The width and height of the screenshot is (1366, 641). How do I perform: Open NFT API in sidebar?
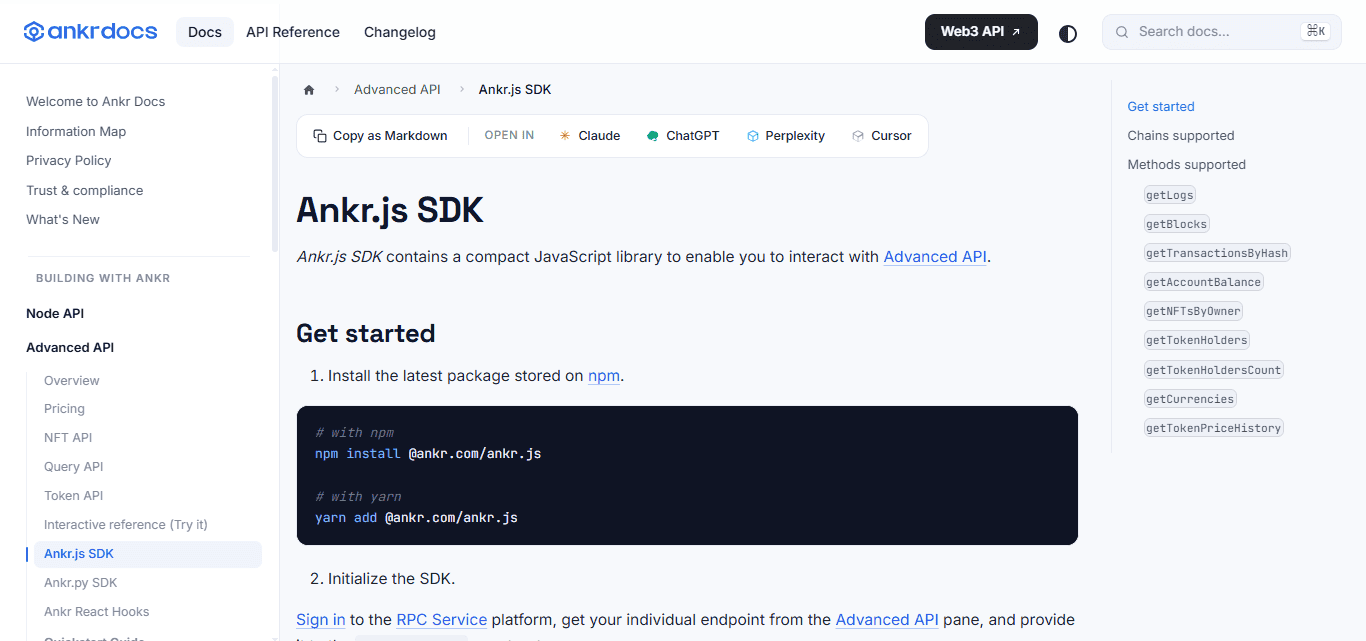[68, 438]
